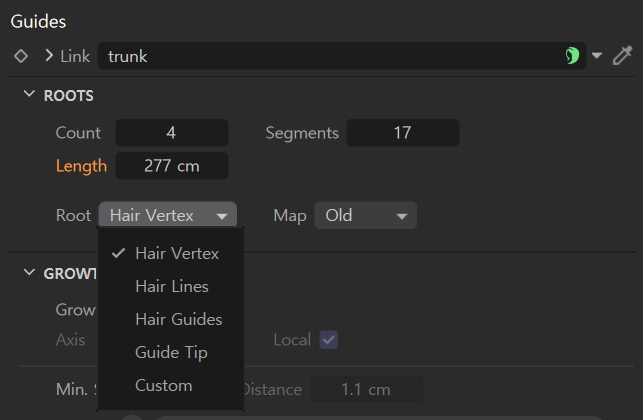Click the green hair object icon
The height and width of the screenshot is (420, 643).
(x=572, y=56)
